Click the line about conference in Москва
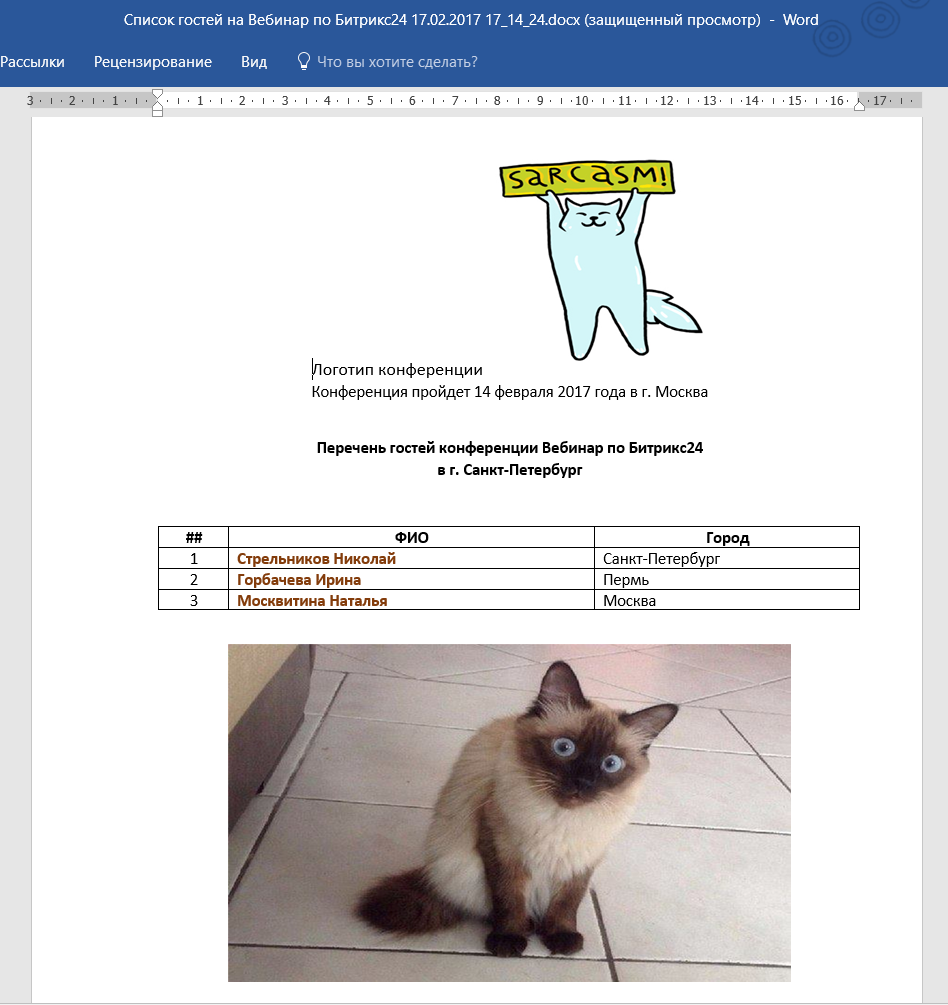 [510, 392]
